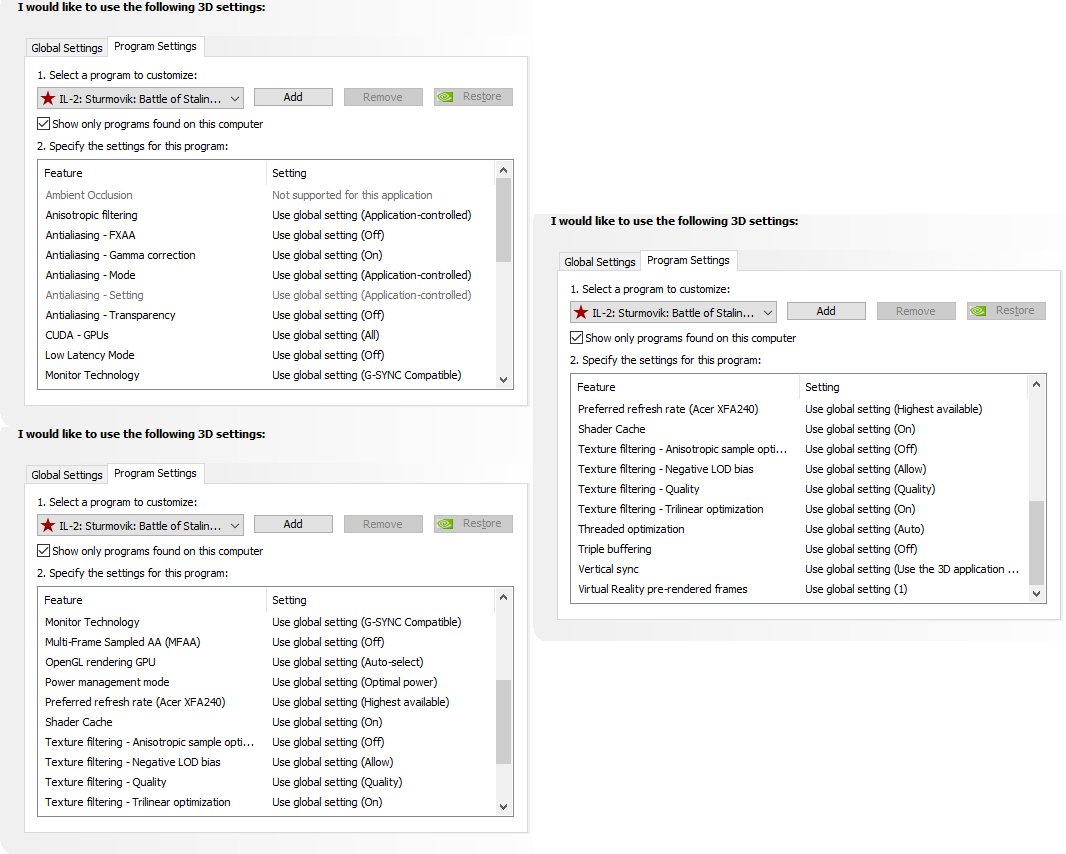Screen dimensions: 1066x854
Task: Click Remove button in panel listing Triple buffering
Action: (x=916, y=311)
